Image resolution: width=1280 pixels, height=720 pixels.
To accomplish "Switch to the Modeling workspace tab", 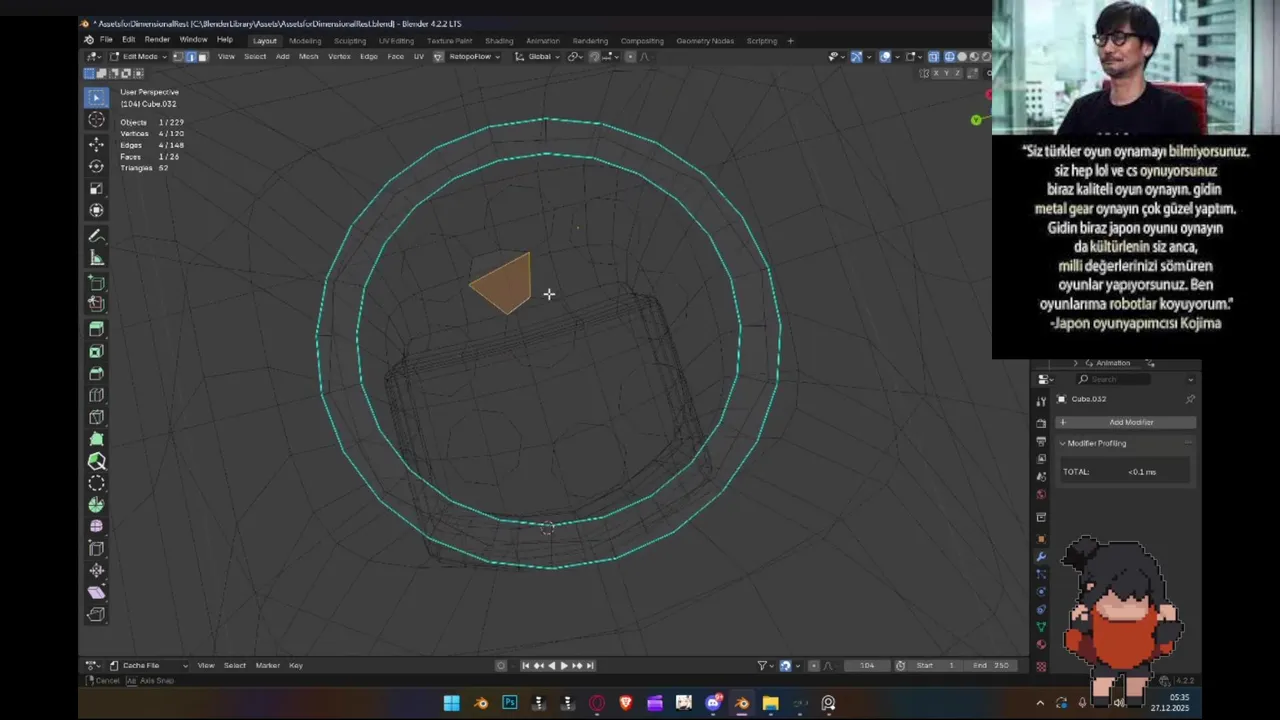I will coord(305,41).
